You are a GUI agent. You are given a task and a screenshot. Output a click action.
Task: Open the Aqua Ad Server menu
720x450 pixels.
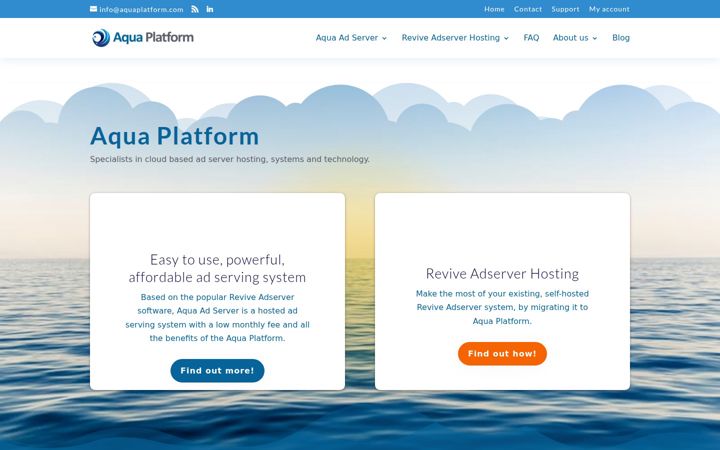pyautogui.click(x=347, y=38)
